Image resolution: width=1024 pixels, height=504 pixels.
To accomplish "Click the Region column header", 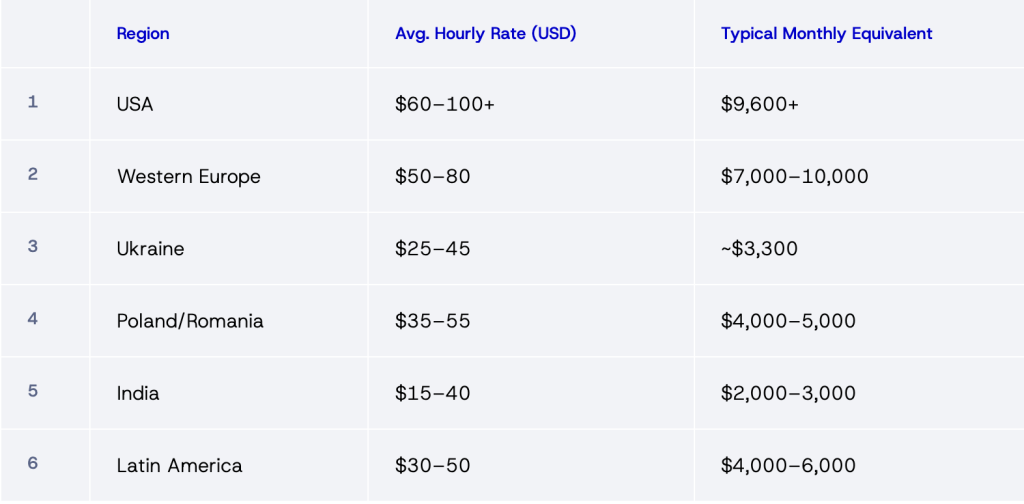I will [x=143, y=34].
